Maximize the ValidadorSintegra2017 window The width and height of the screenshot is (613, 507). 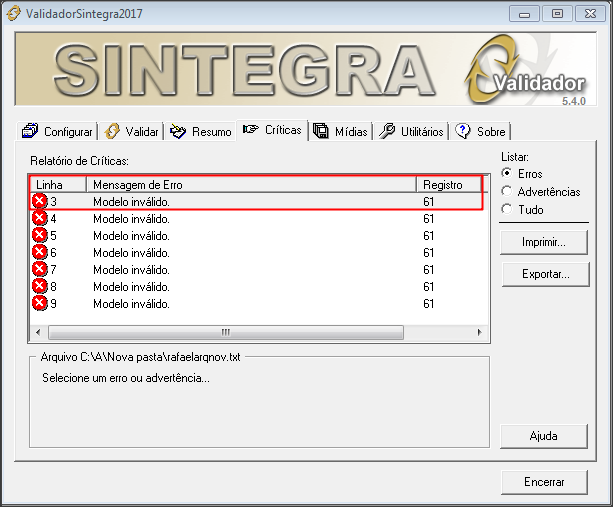point(557,14)
